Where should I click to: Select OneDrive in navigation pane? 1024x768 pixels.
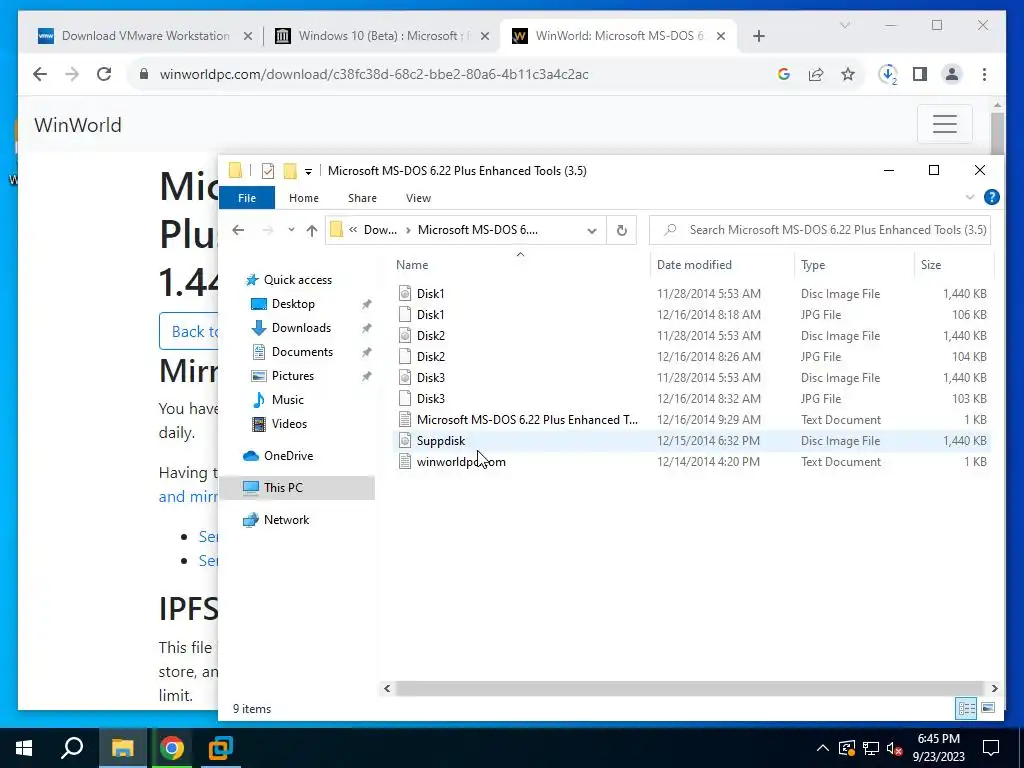pyautogui.click(x=288, y=456)
